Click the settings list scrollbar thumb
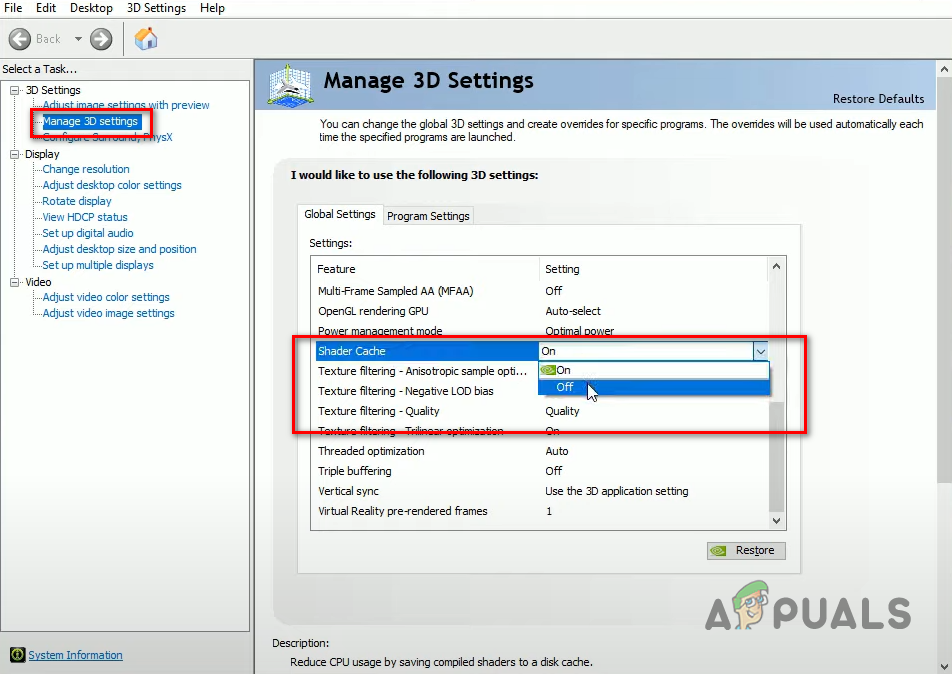The height and width of the screenshot is (674, 952). [776, 455]
